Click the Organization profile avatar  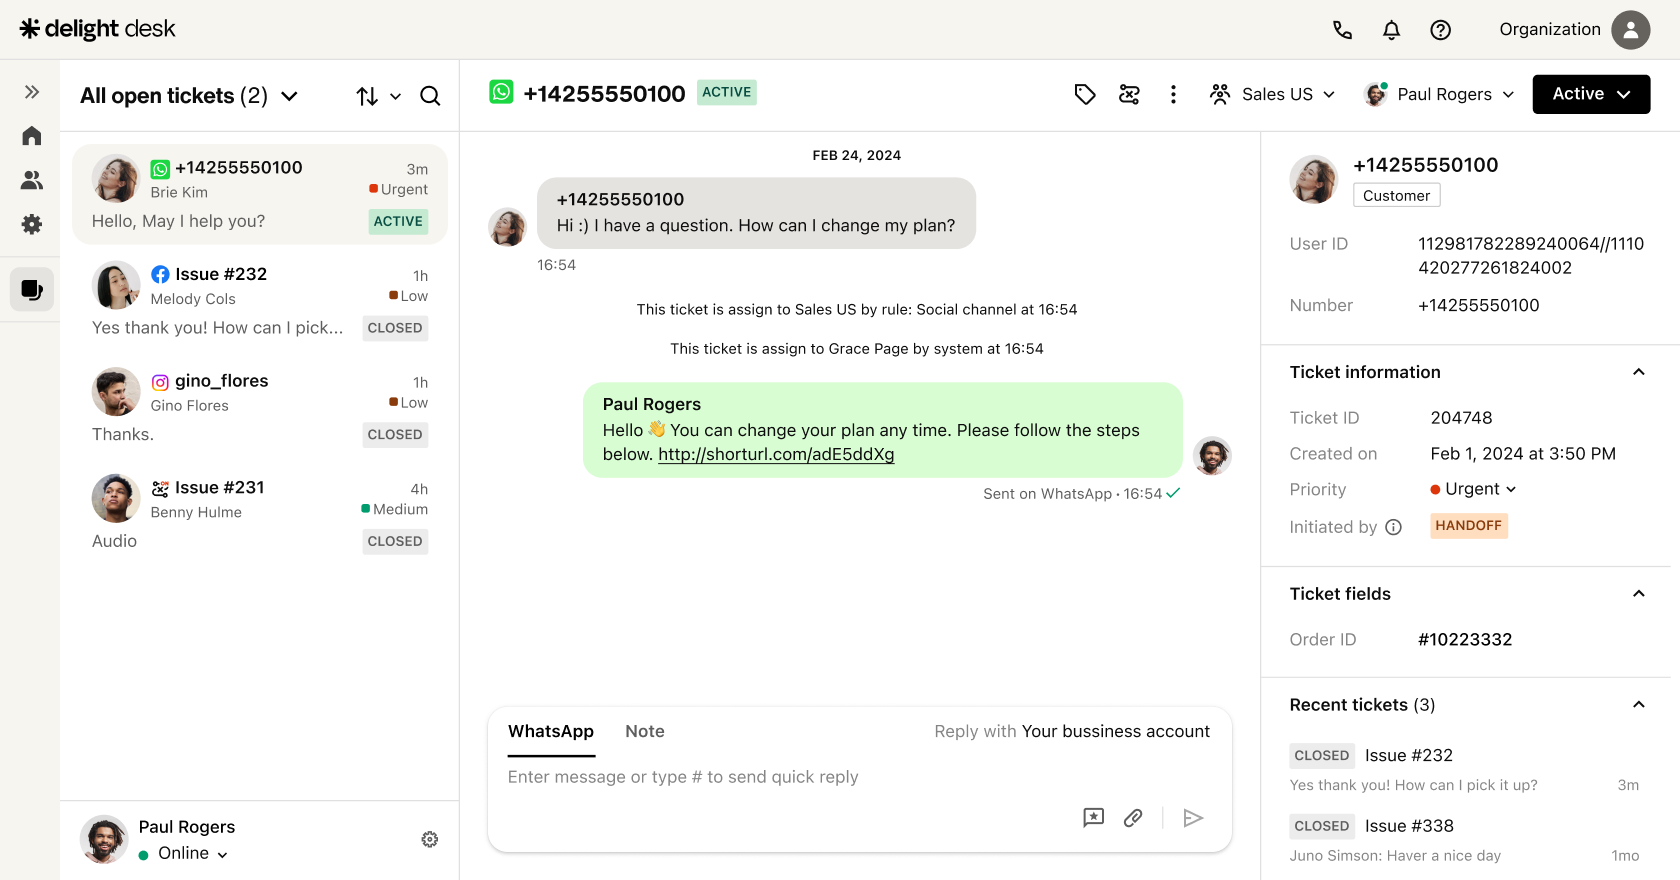[1630, 30]
